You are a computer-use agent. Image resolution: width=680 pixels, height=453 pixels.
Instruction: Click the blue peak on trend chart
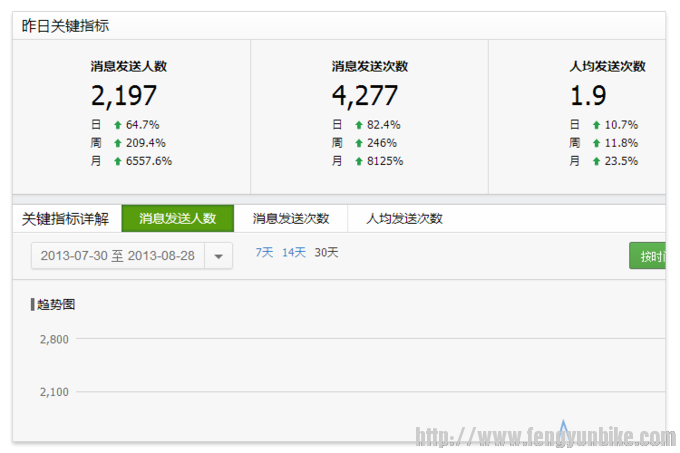(564, 427)
